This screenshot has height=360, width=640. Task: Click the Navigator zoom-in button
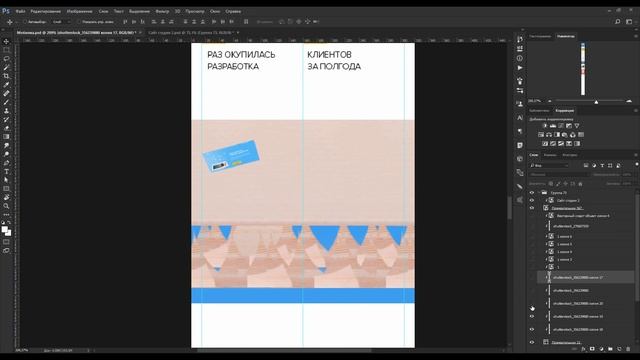629,101
